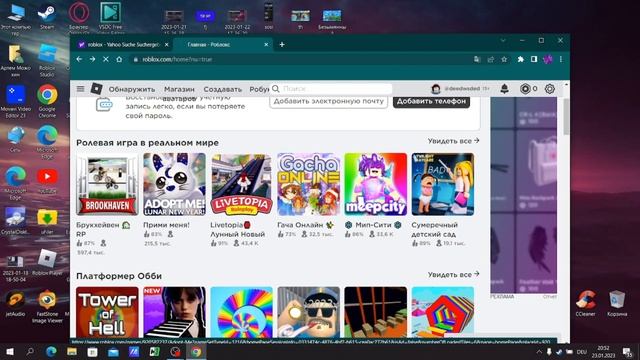Click Добавить электронную почту button
Screen dimensions: 640x360
(329, 101)
